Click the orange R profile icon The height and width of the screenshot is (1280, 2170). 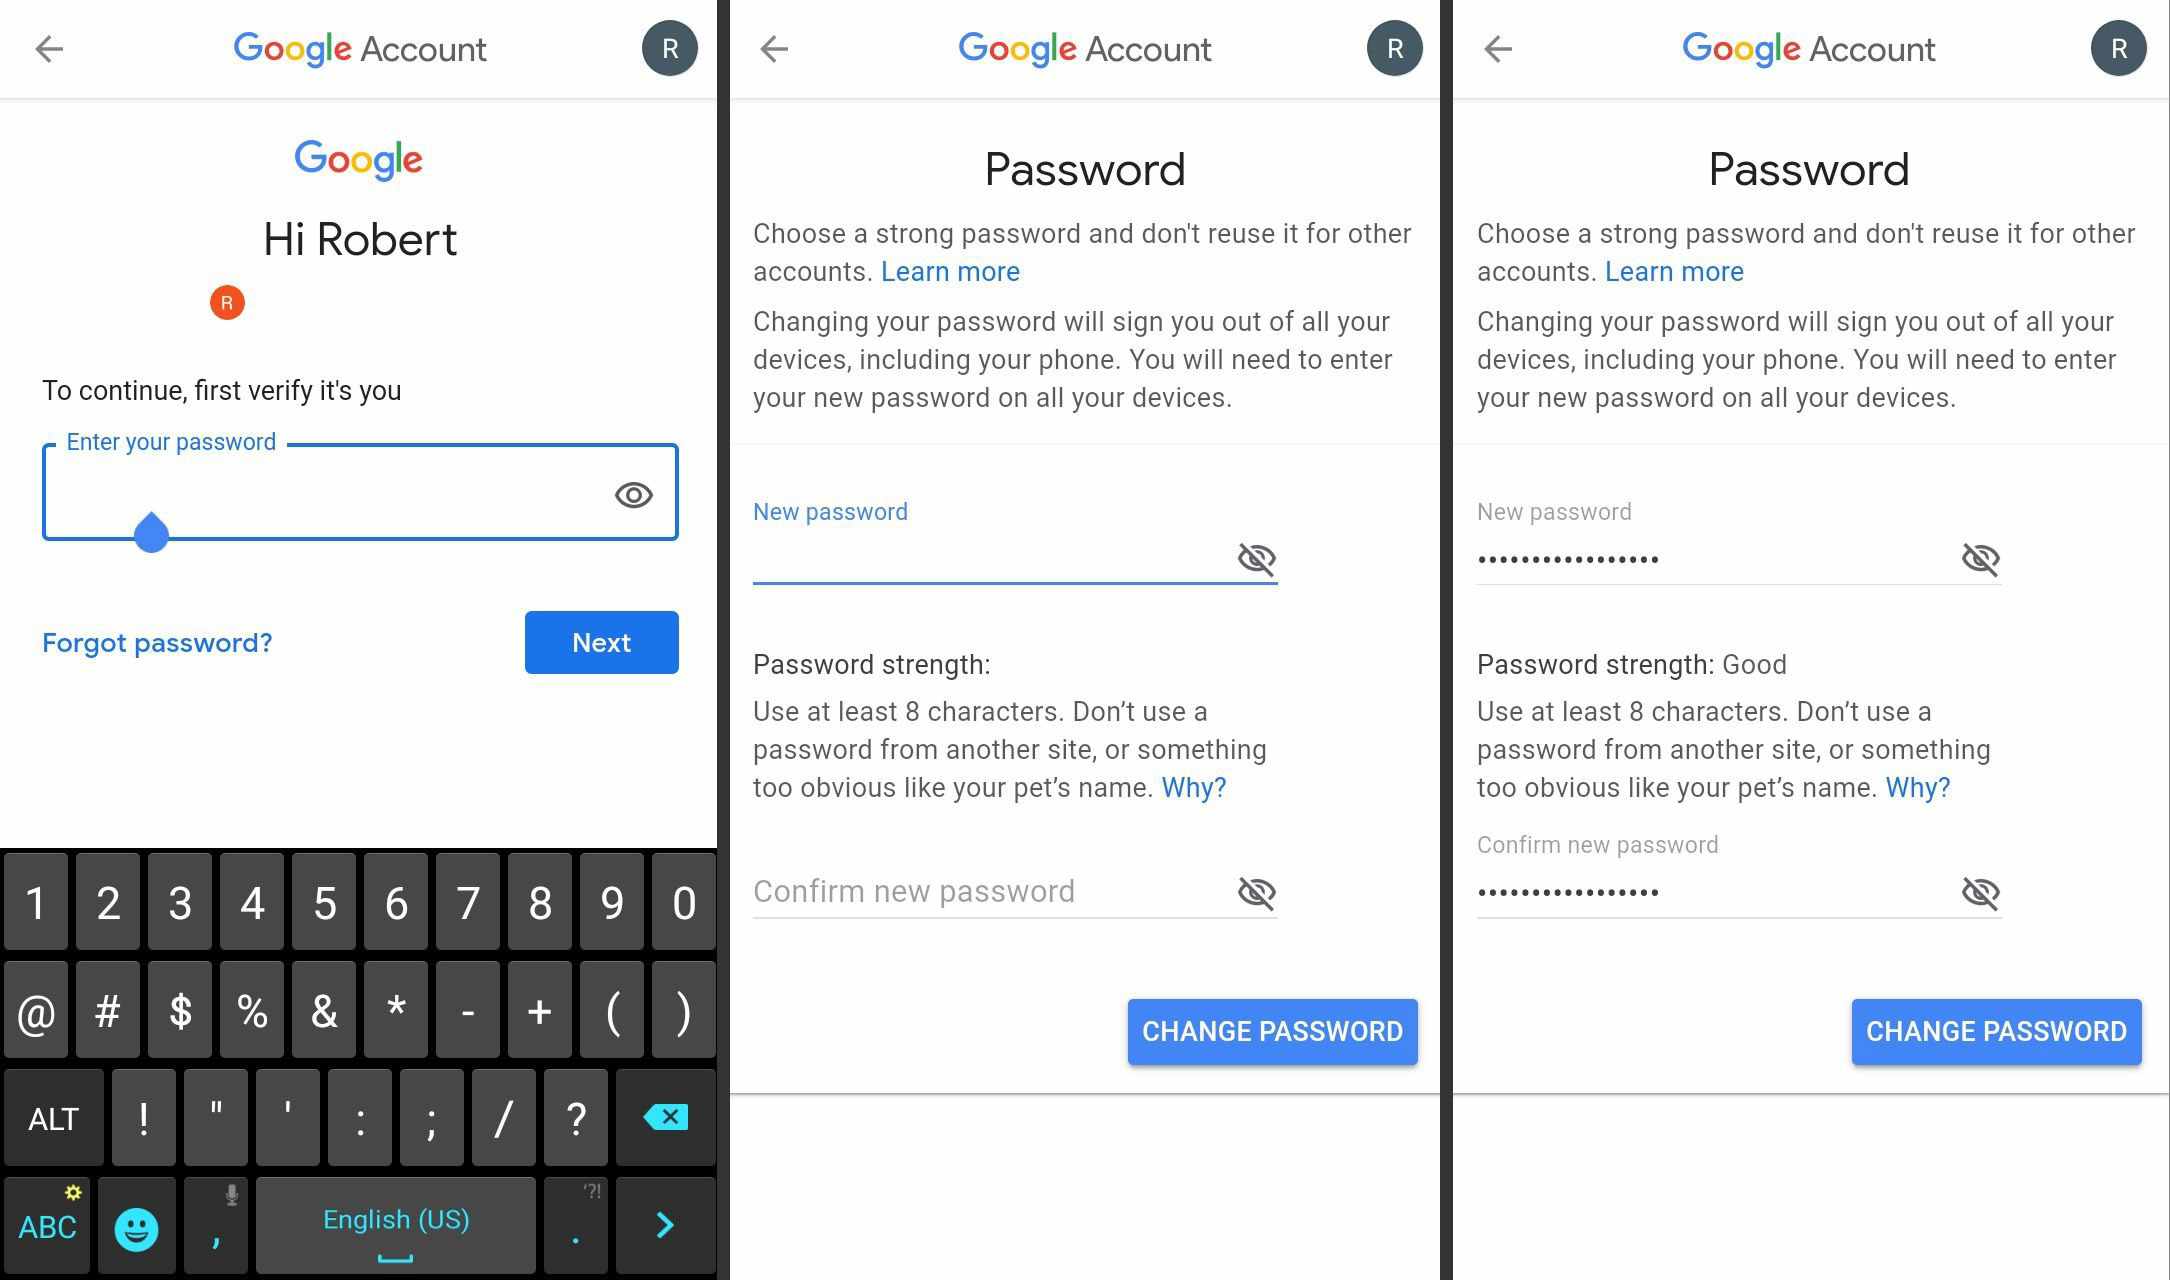(226, 300)
